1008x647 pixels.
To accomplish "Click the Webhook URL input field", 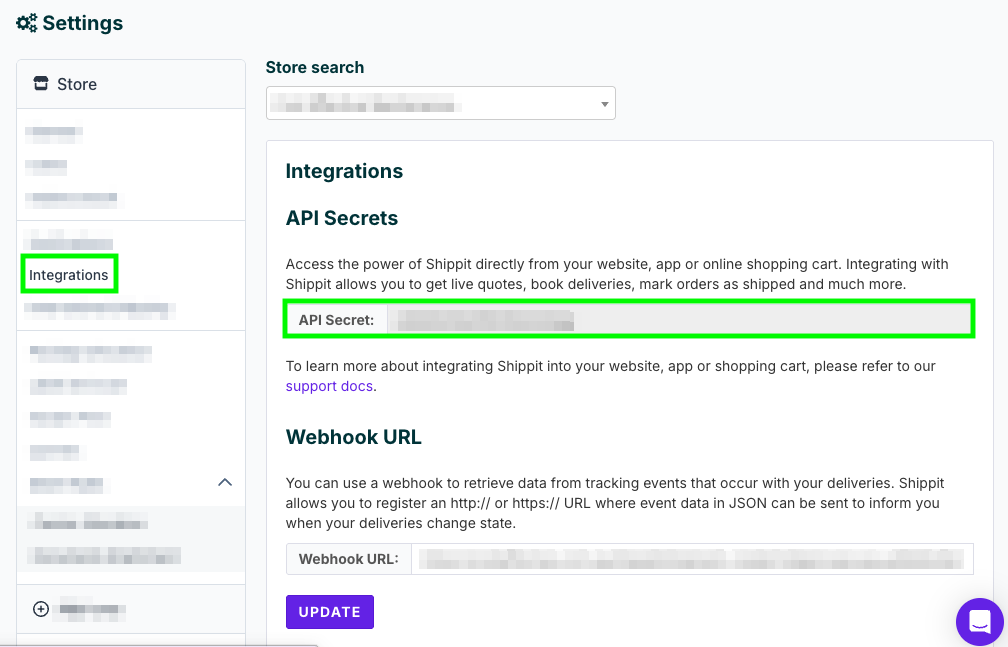I will [x=692, y=559].
